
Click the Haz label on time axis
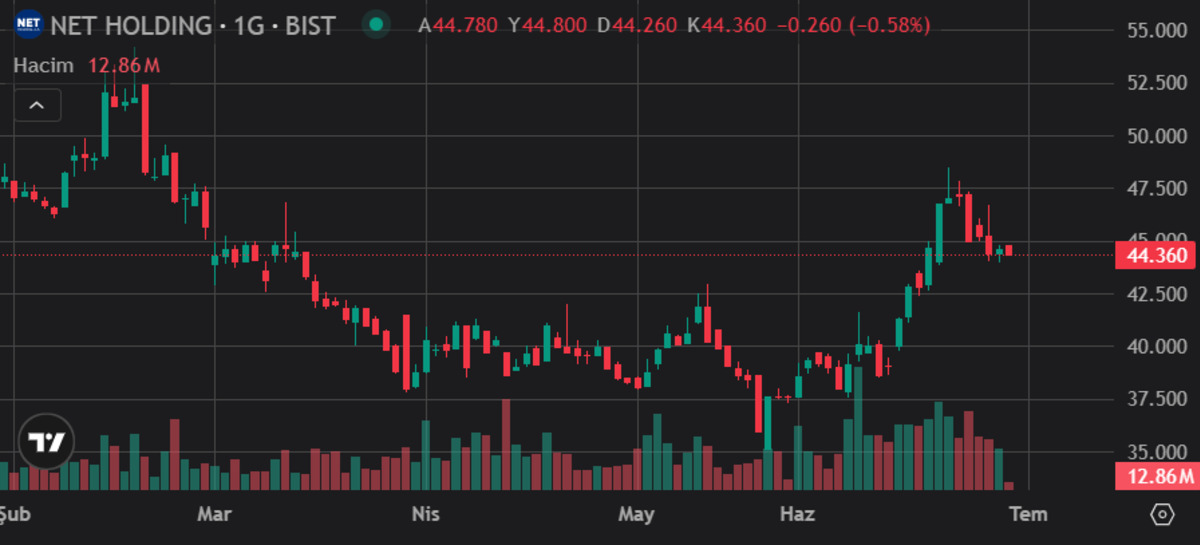coord(797,514)
